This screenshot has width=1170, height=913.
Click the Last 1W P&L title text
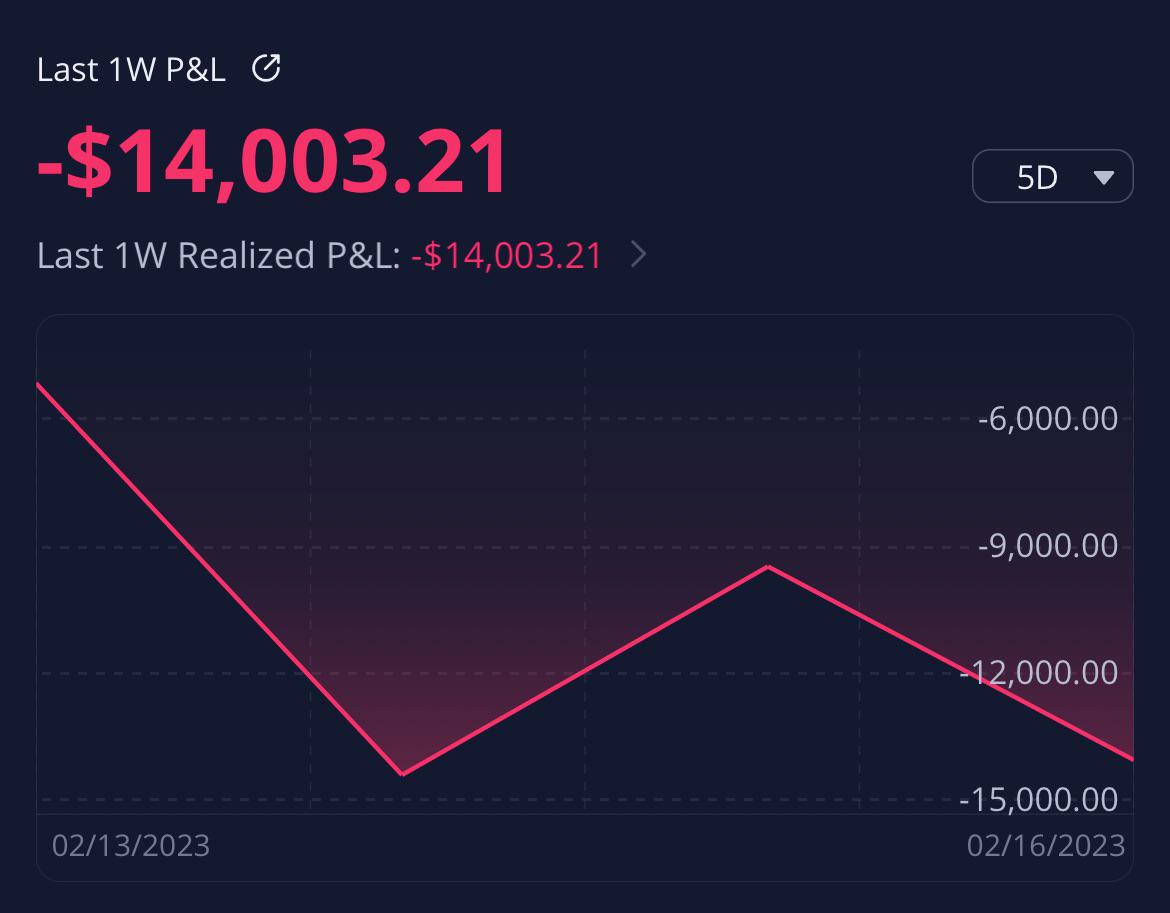tap(131, 70)
